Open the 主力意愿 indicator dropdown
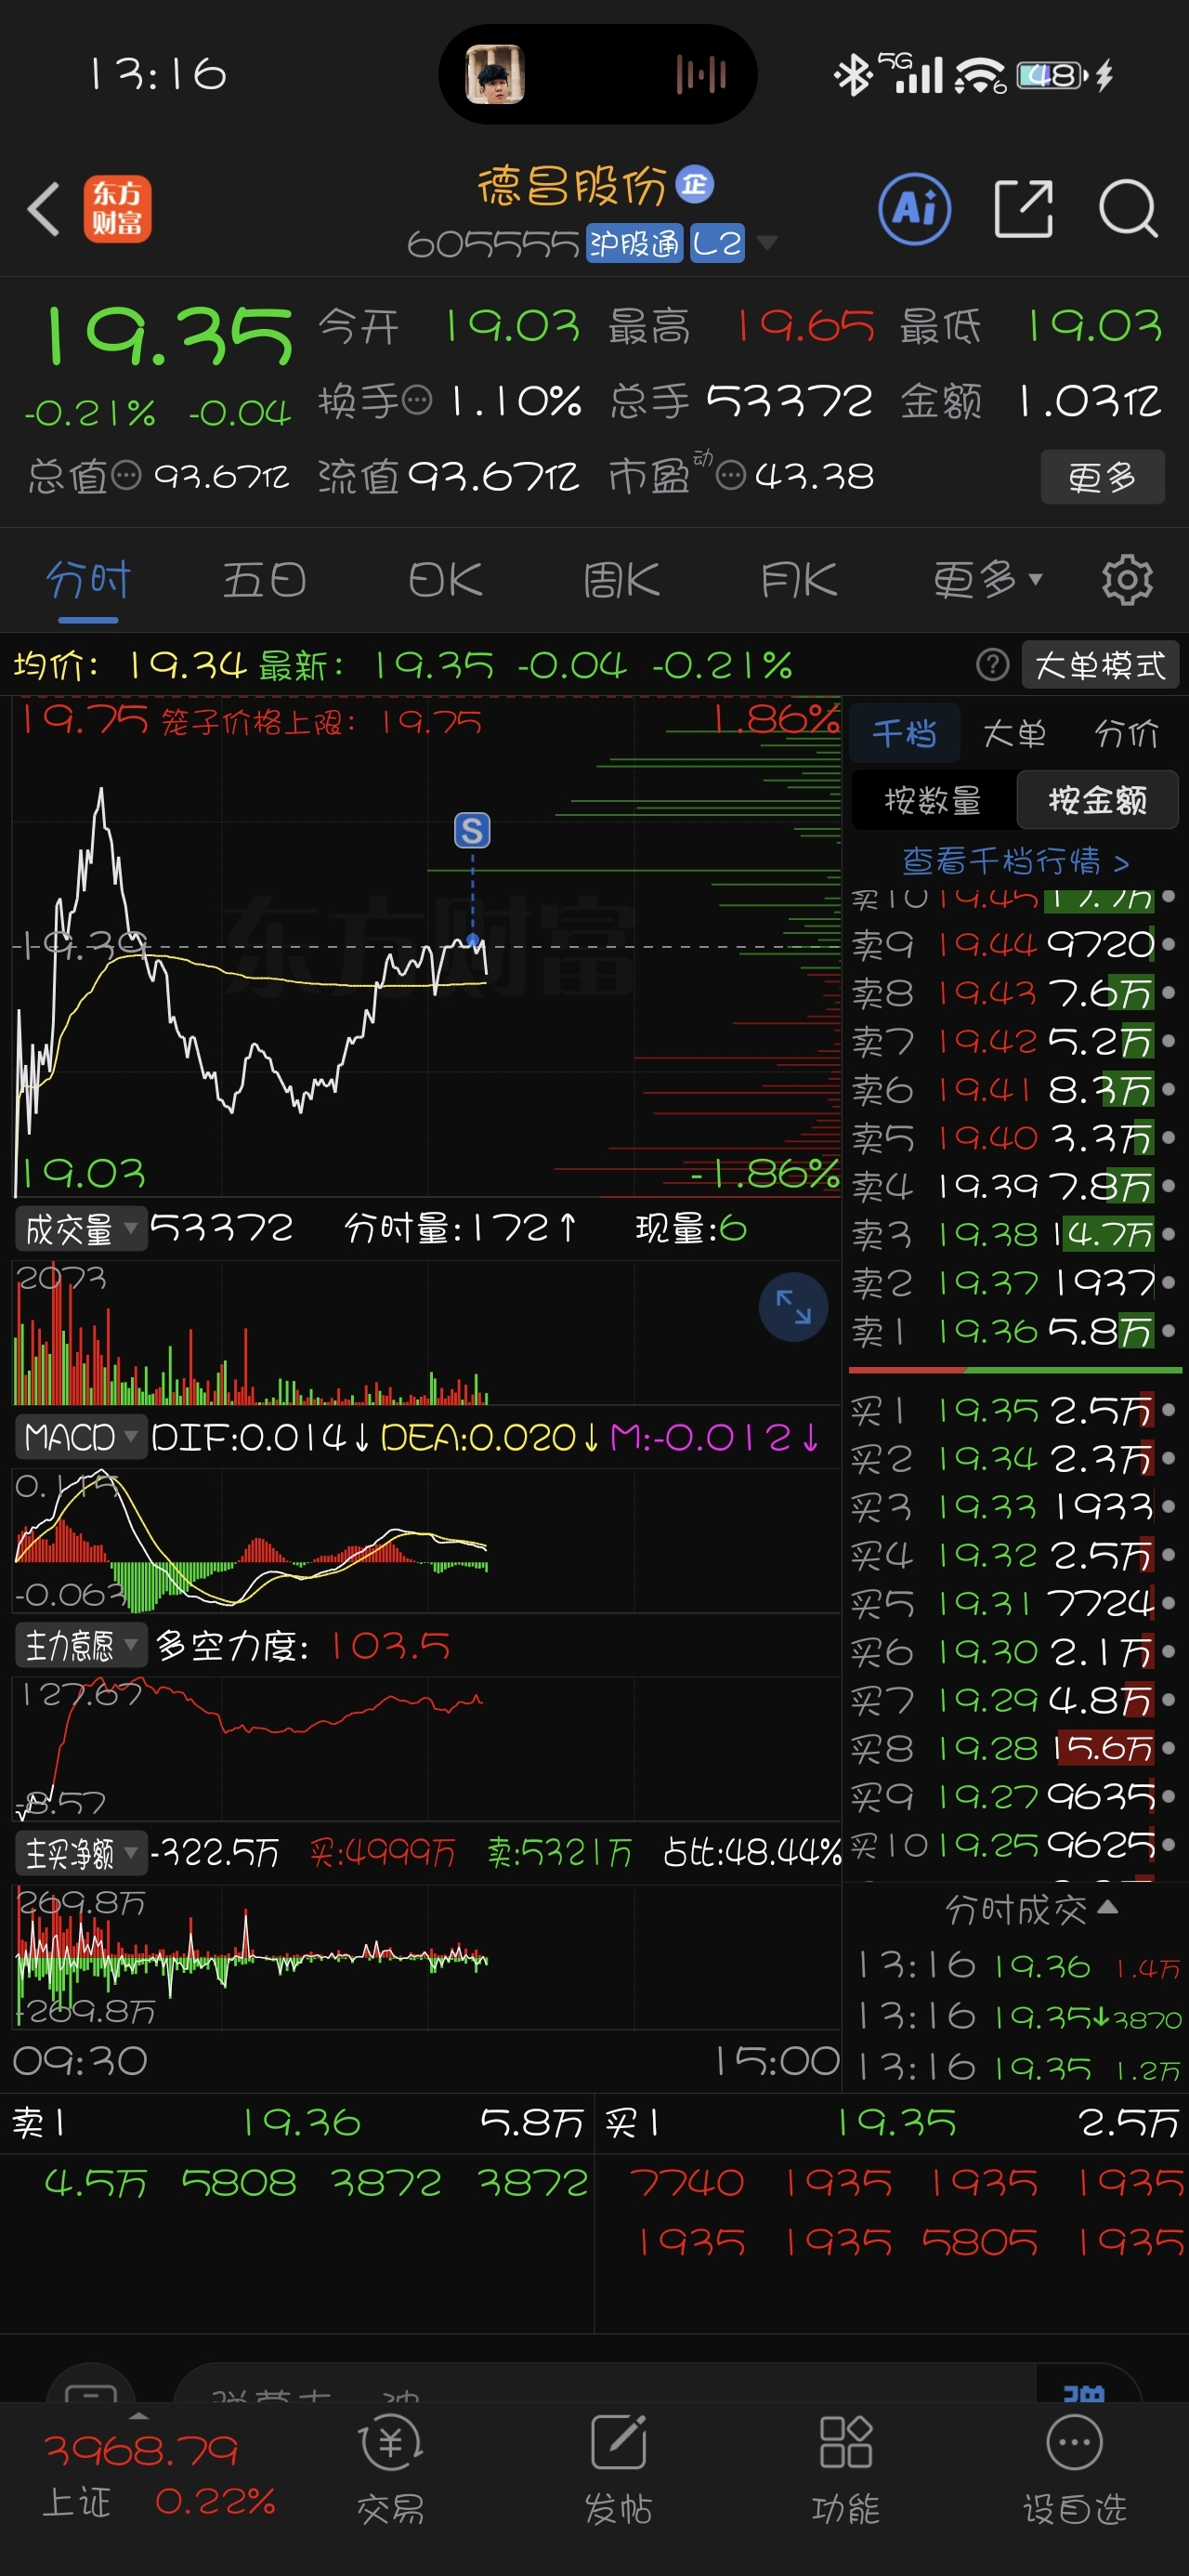The height and width of the screenshot is (2576, 1189). click(81, 1645)
